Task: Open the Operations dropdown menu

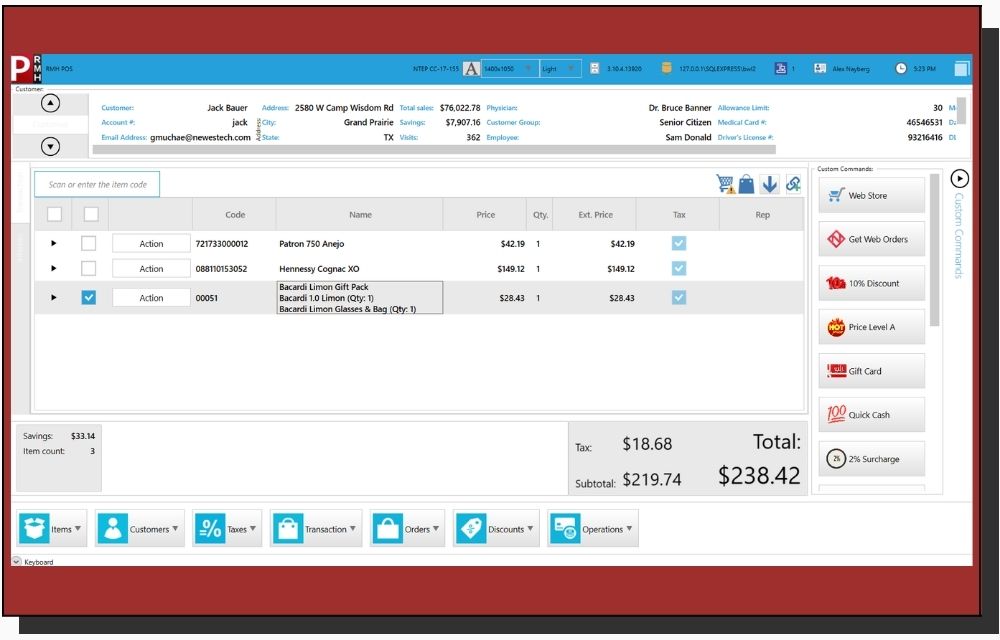Action: [x=592, y=528]
